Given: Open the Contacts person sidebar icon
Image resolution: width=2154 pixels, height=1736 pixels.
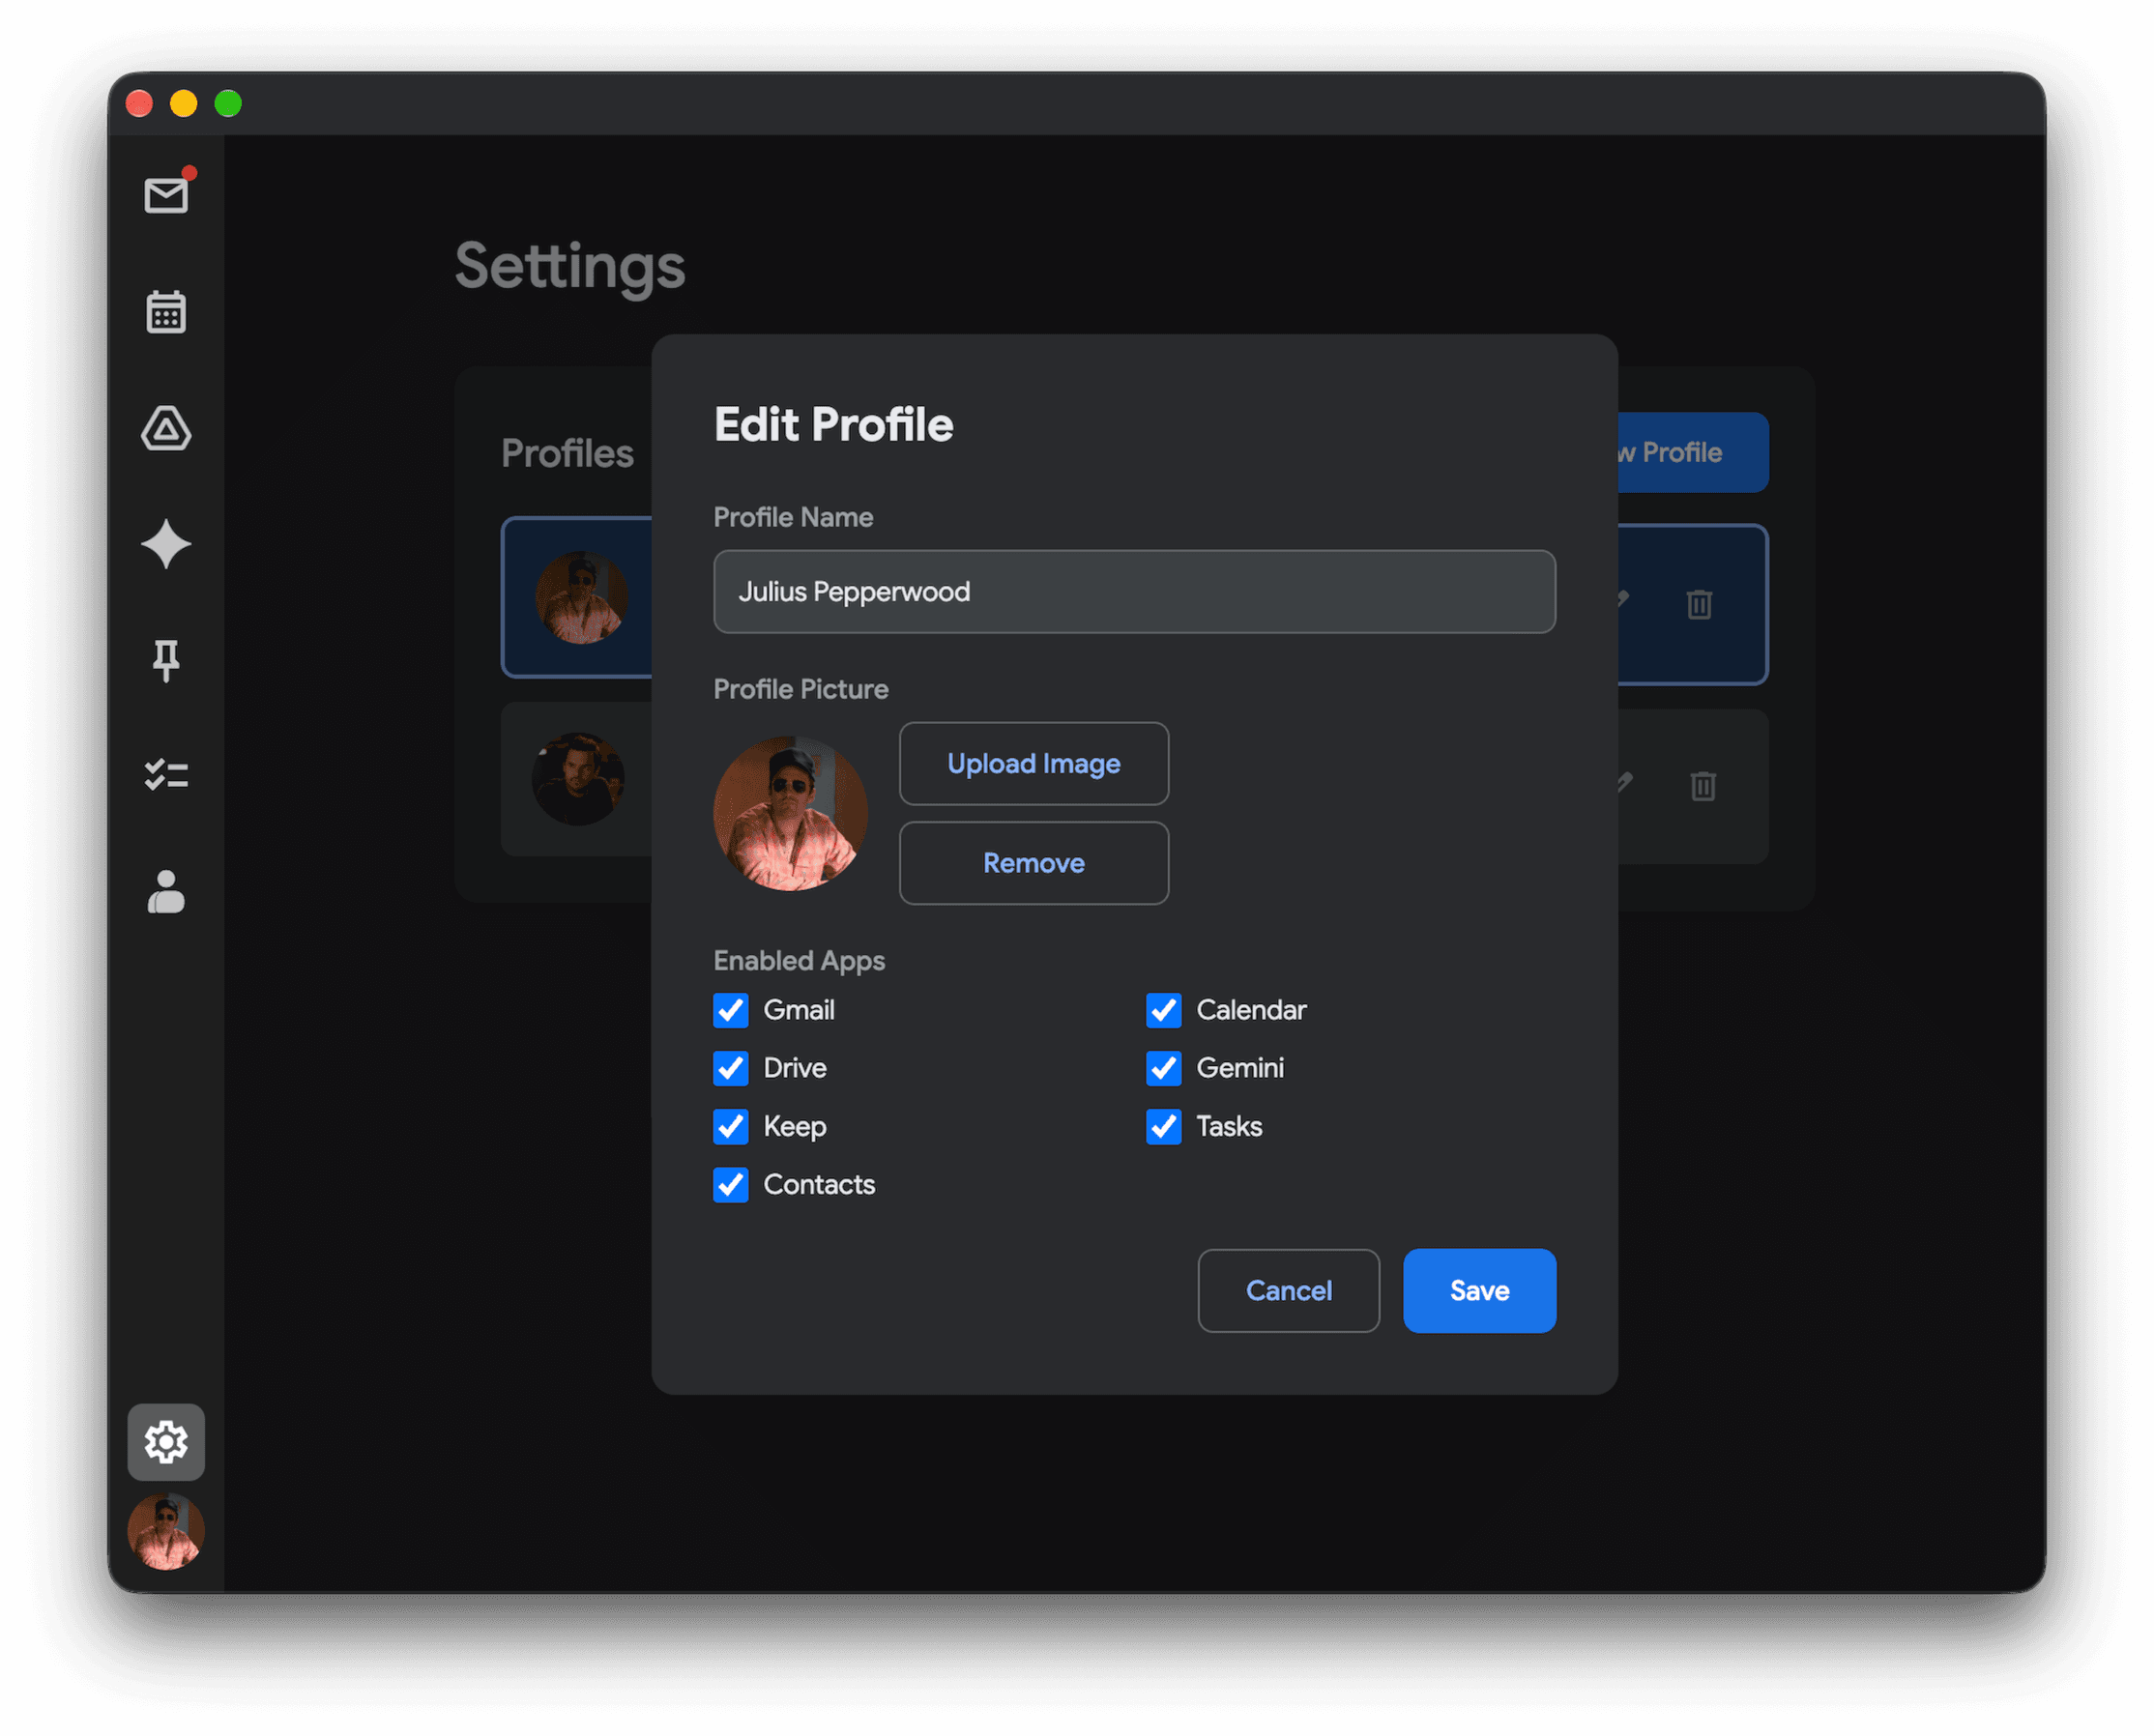Looking at the screenshot, I should click(166, 891).
